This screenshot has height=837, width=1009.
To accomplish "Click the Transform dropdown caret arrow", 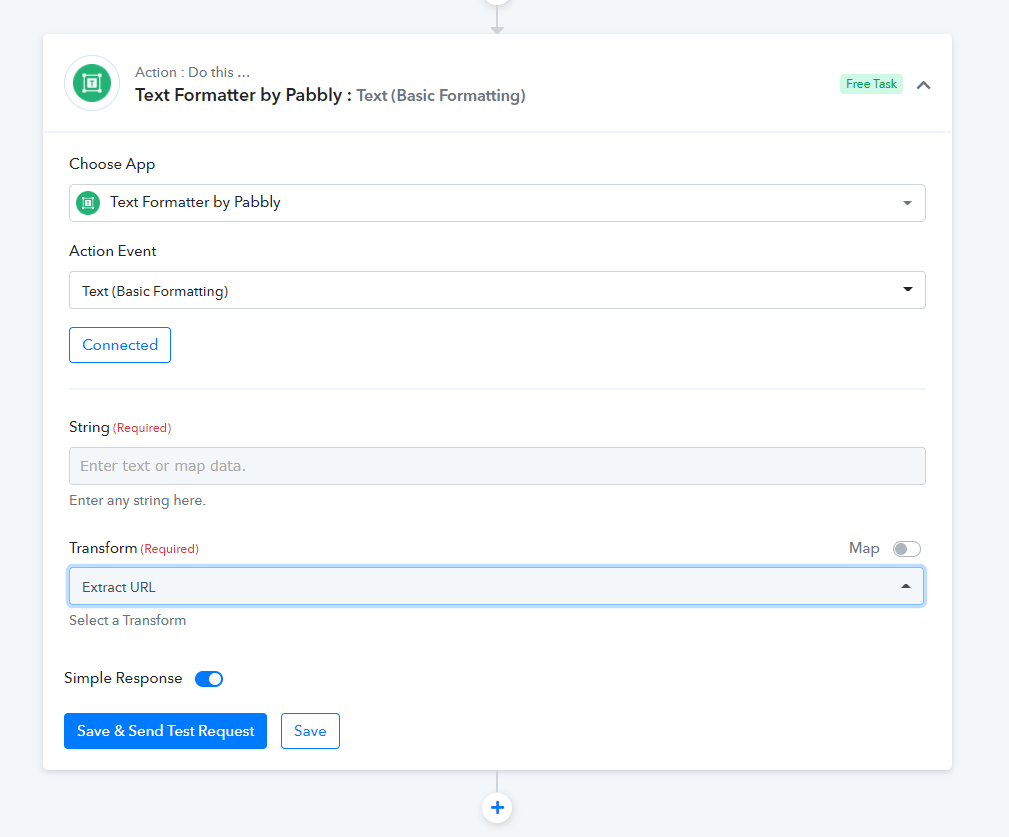I will [906, 586].
